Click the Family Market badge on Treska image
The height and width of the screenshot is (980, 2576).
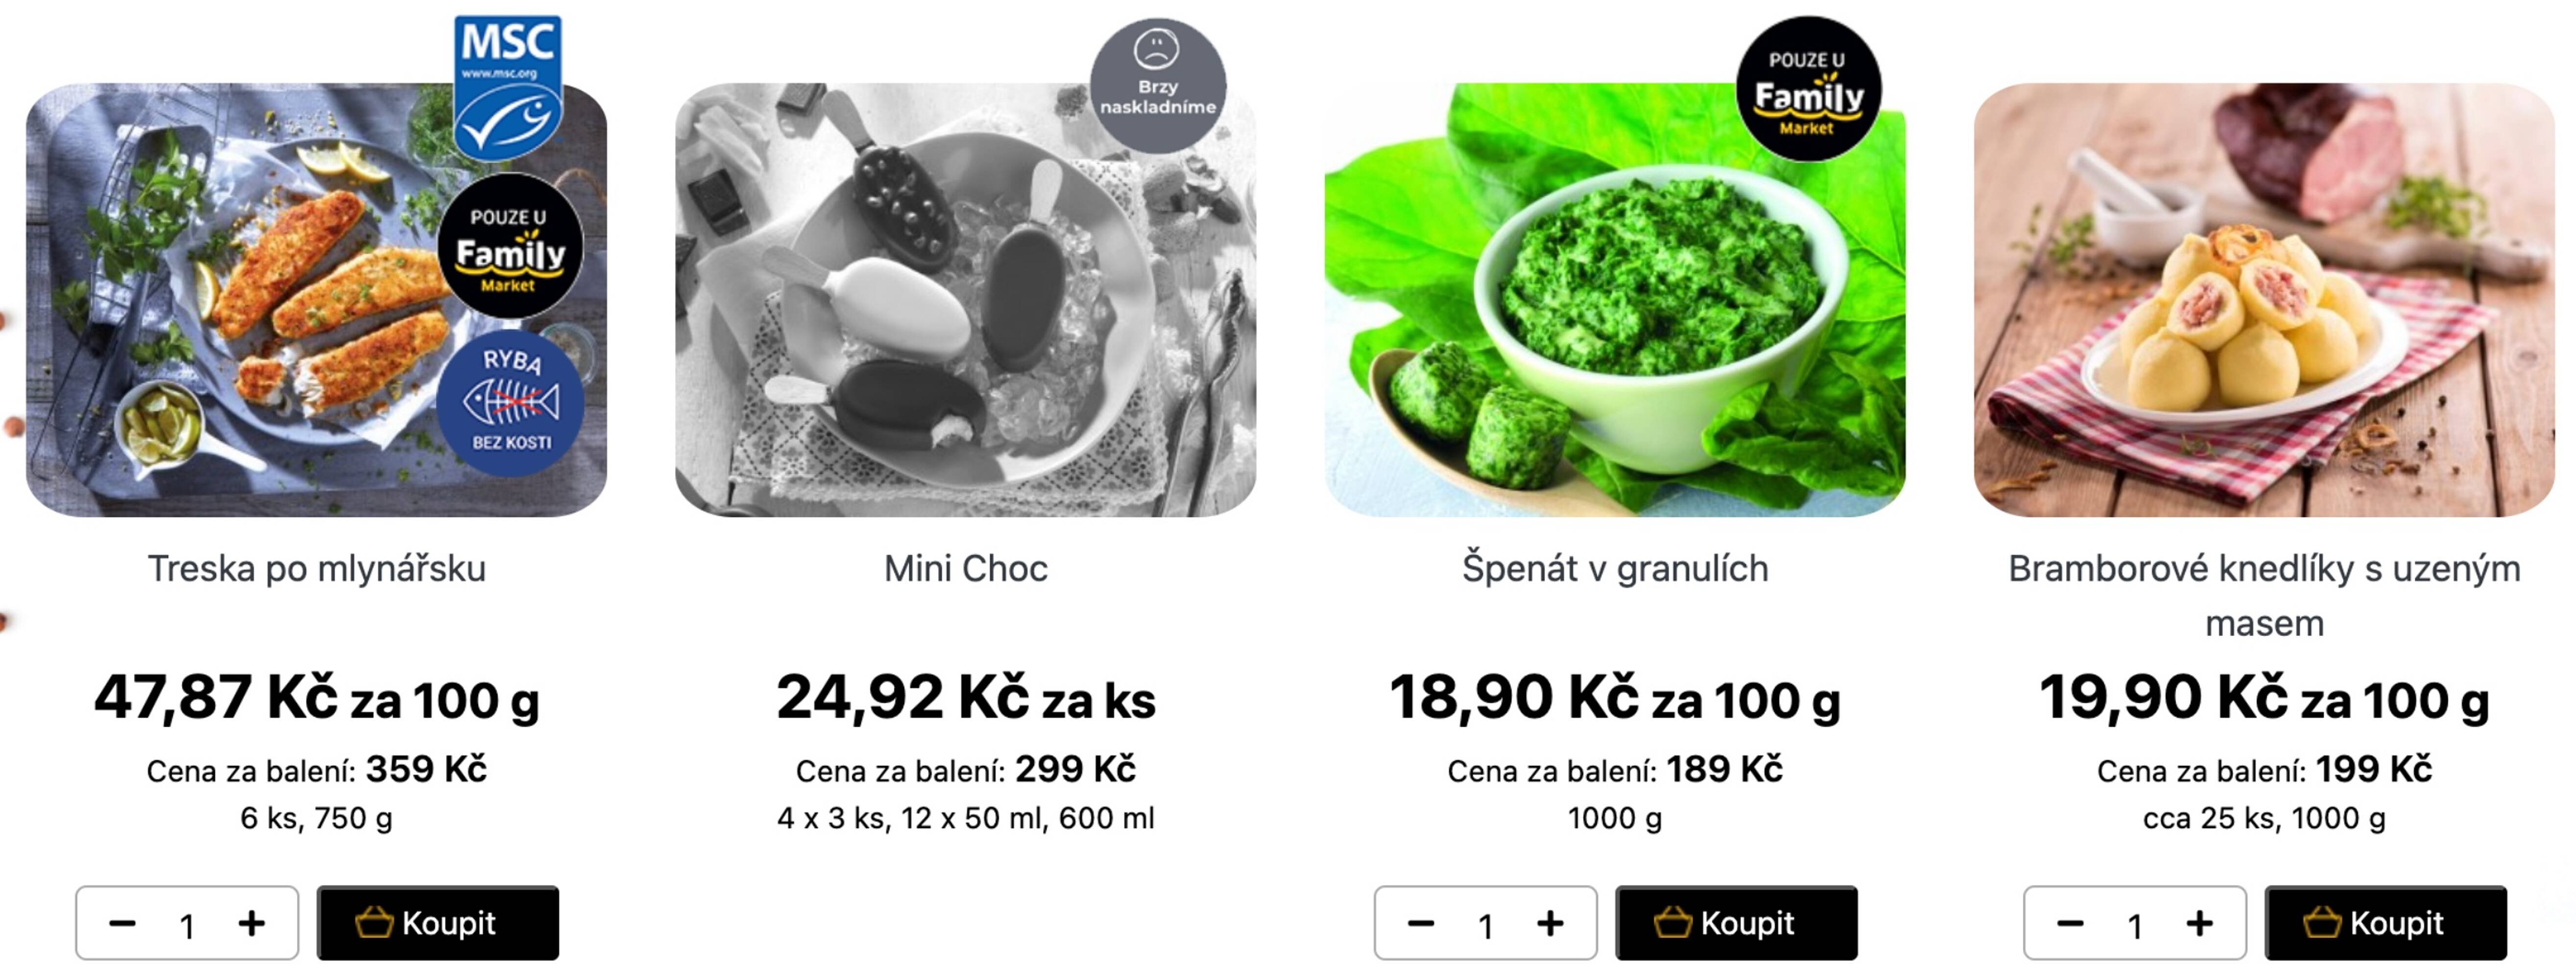(511, 246)
